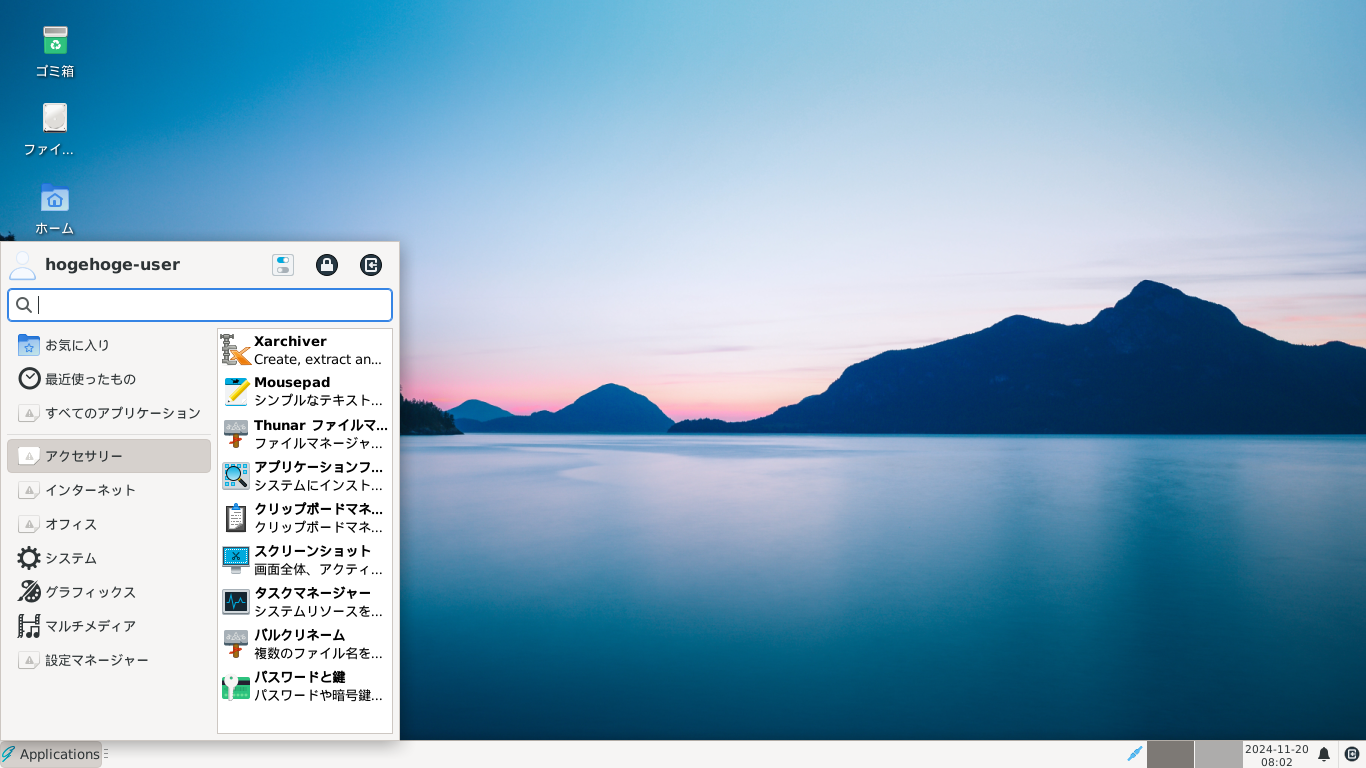1366x768 pixels.
Task: Open Whisker Menu settings via toggle icon
Action: [x=283, y=264]
